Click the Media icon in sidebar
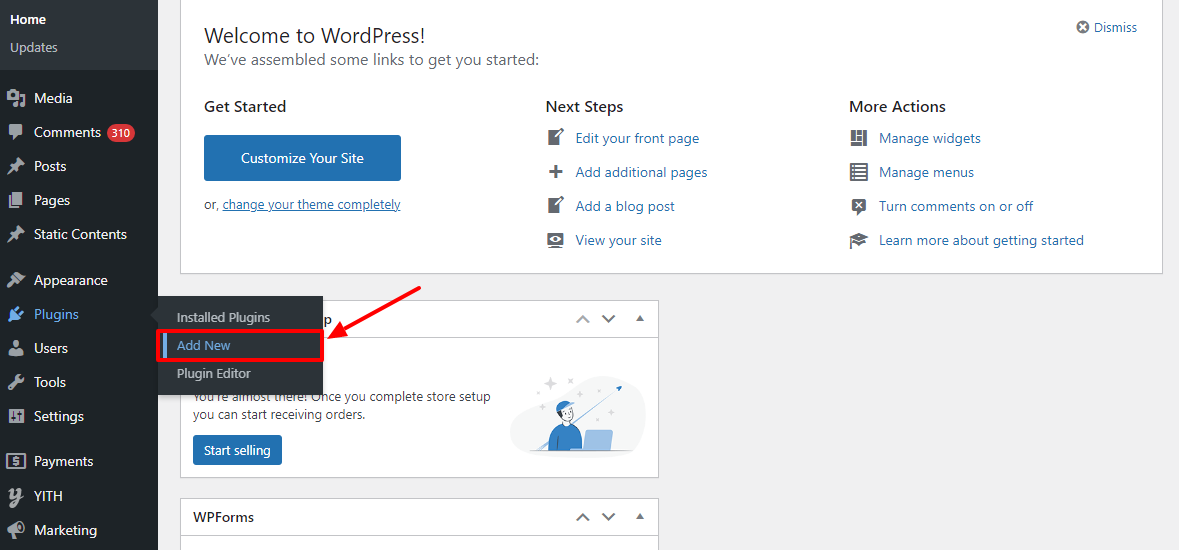1179x550 pixels. click(15, 98)
